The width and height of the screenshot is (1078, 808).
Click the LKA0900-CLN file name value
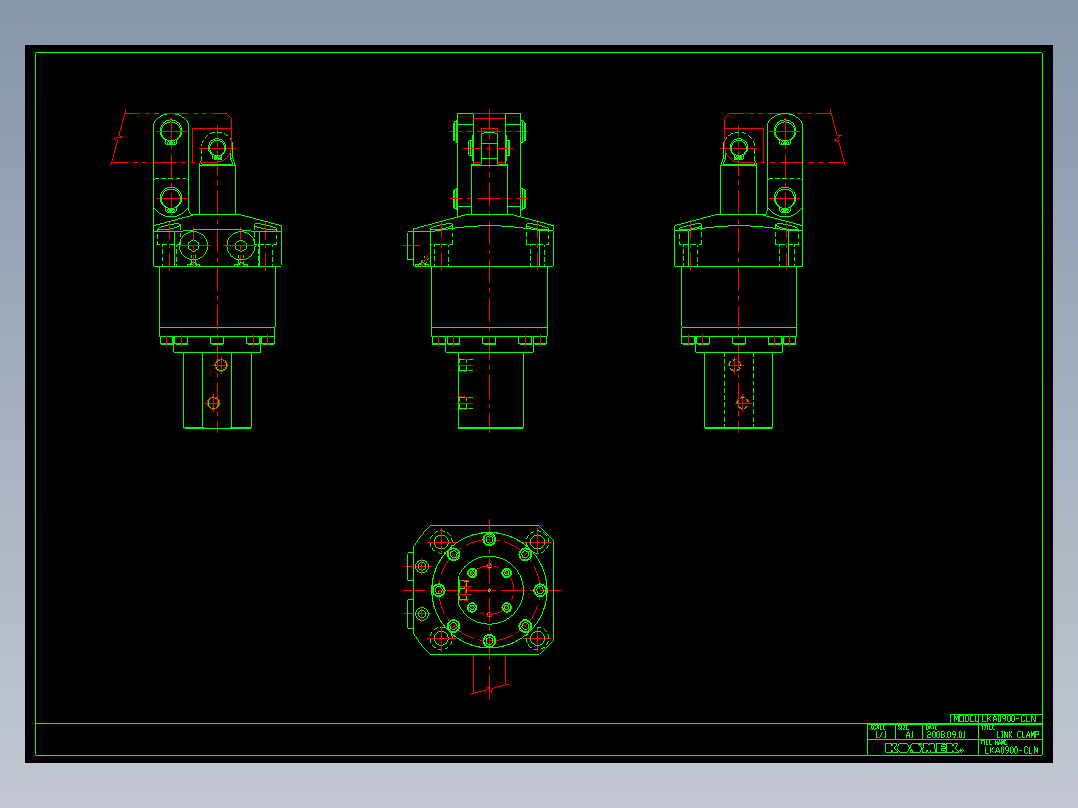[x=1011, y=750]
